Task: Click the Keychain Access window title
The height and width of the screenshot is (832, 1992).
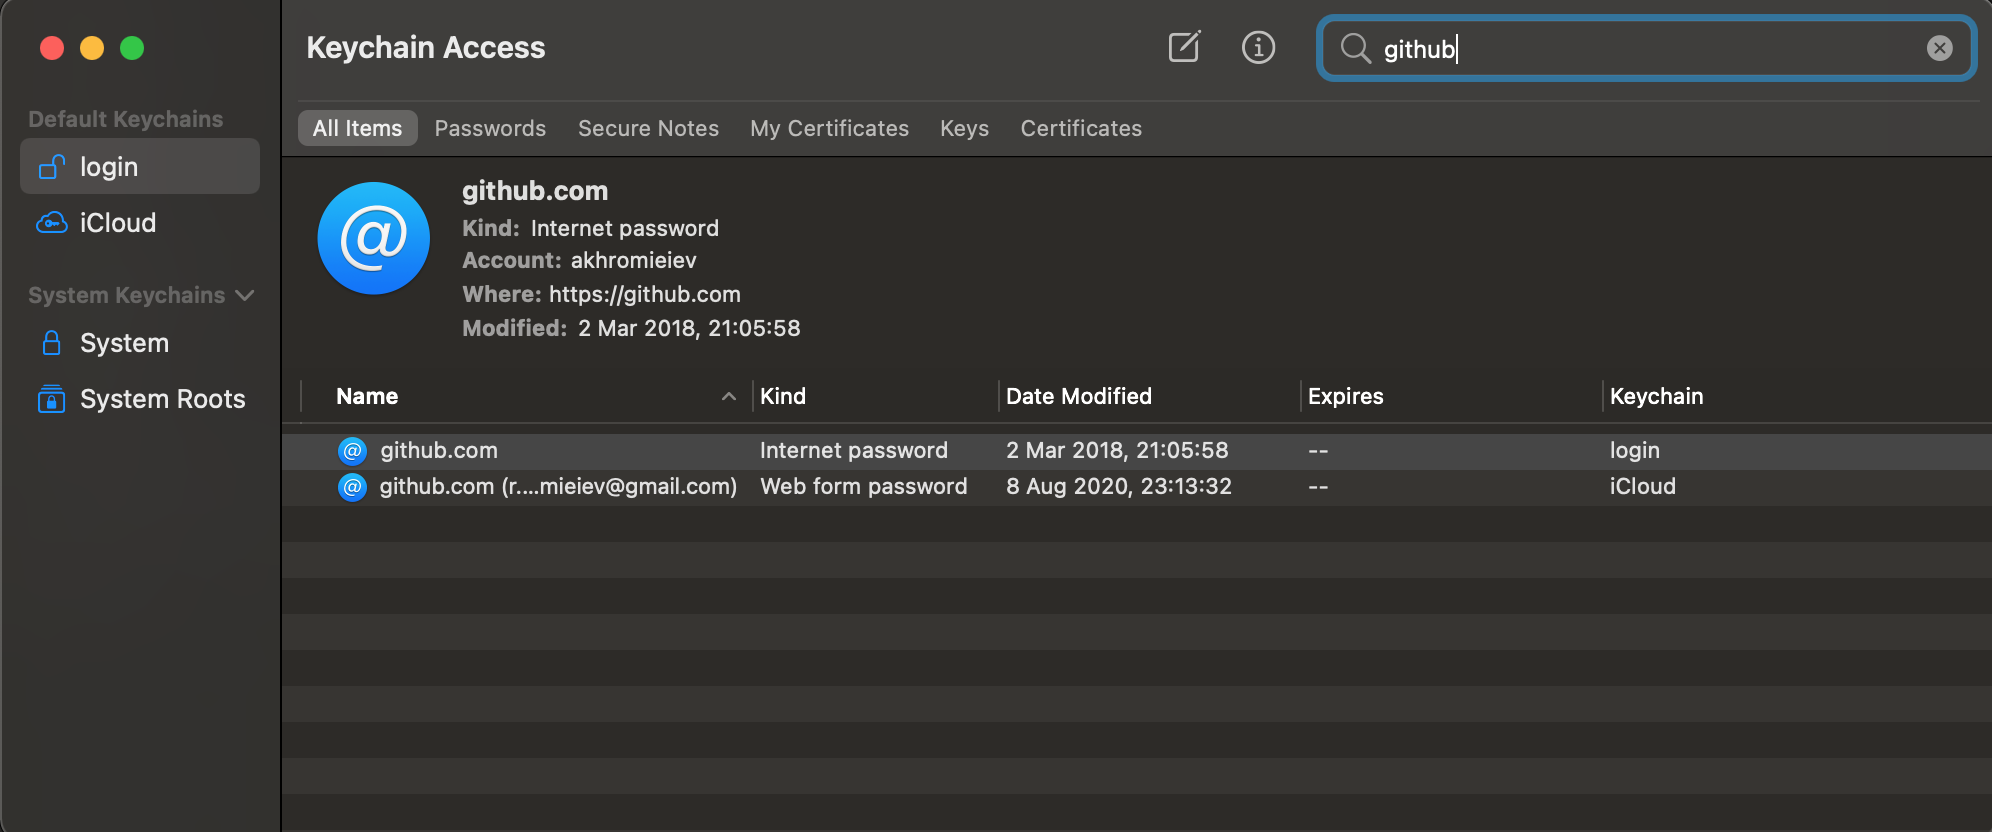Action: 426,47
